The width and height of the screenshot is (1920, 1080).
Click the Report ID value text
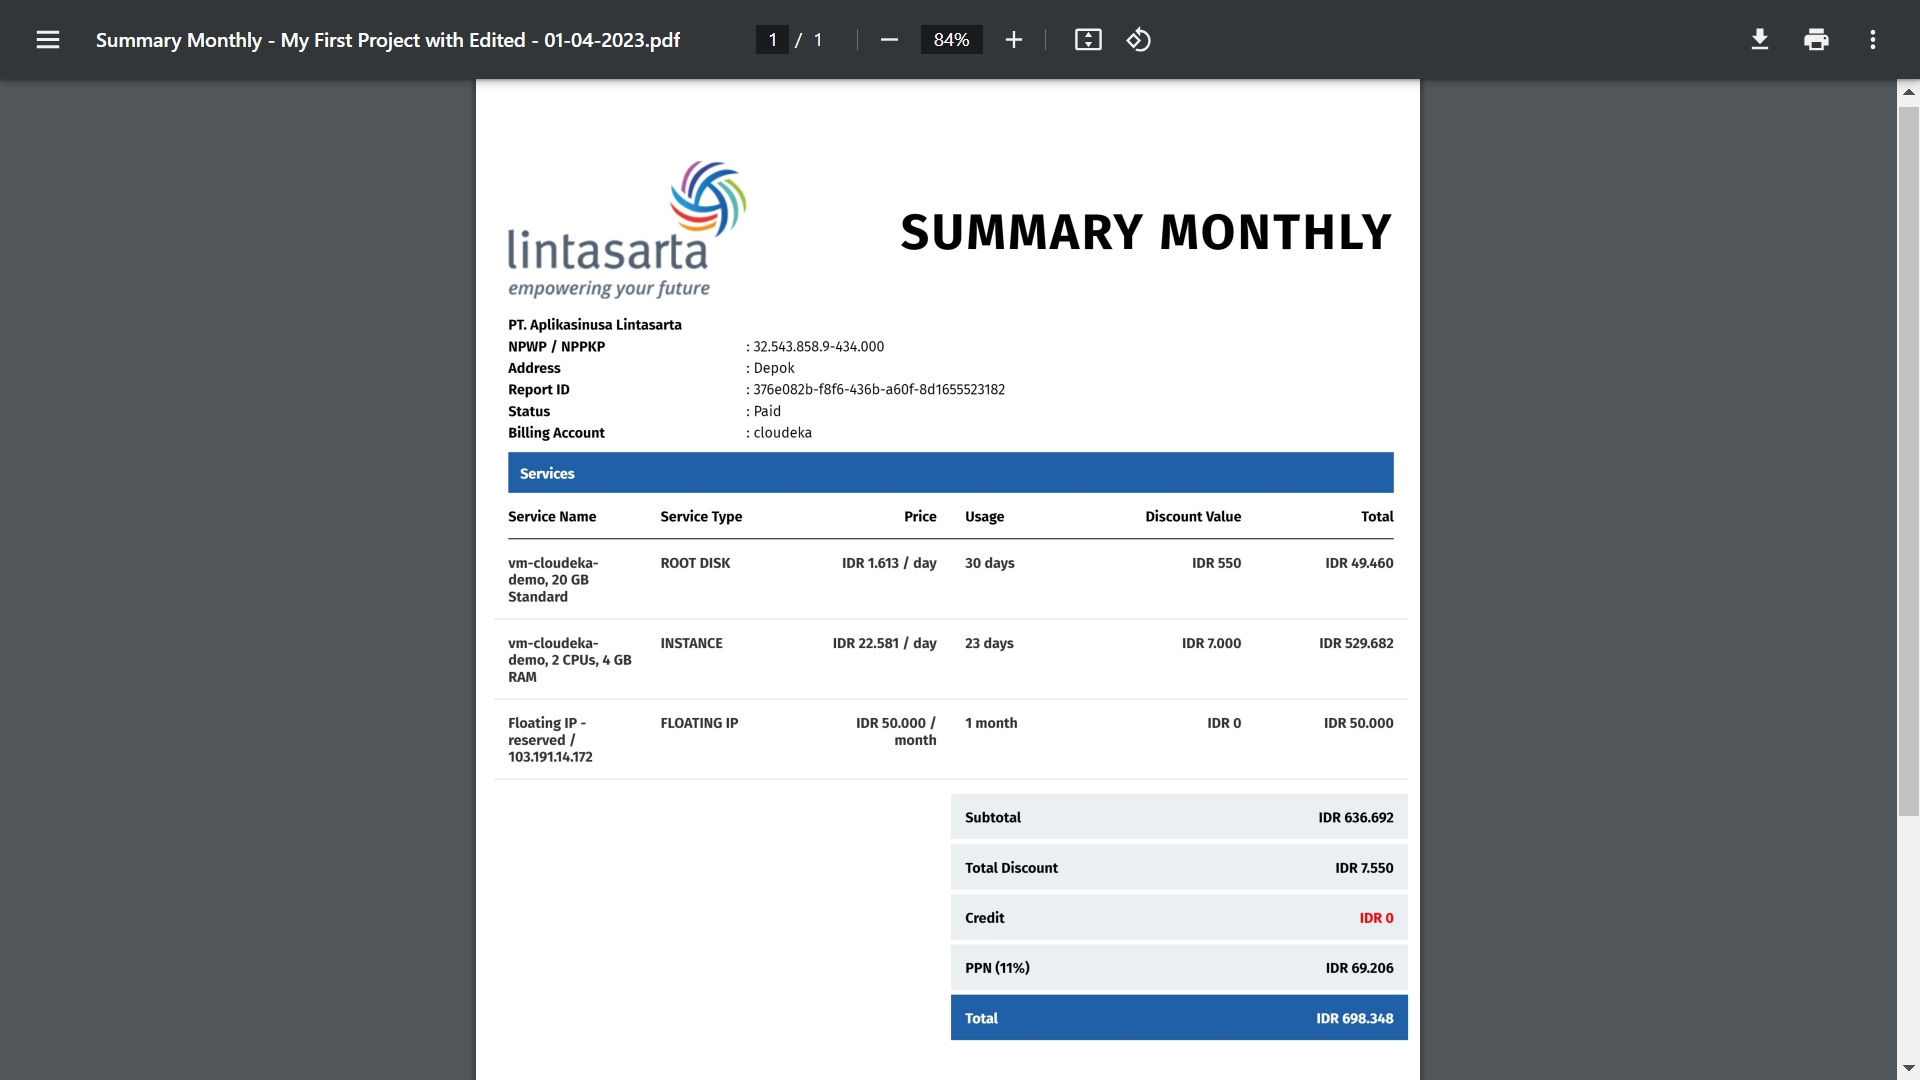coord(878,390)
